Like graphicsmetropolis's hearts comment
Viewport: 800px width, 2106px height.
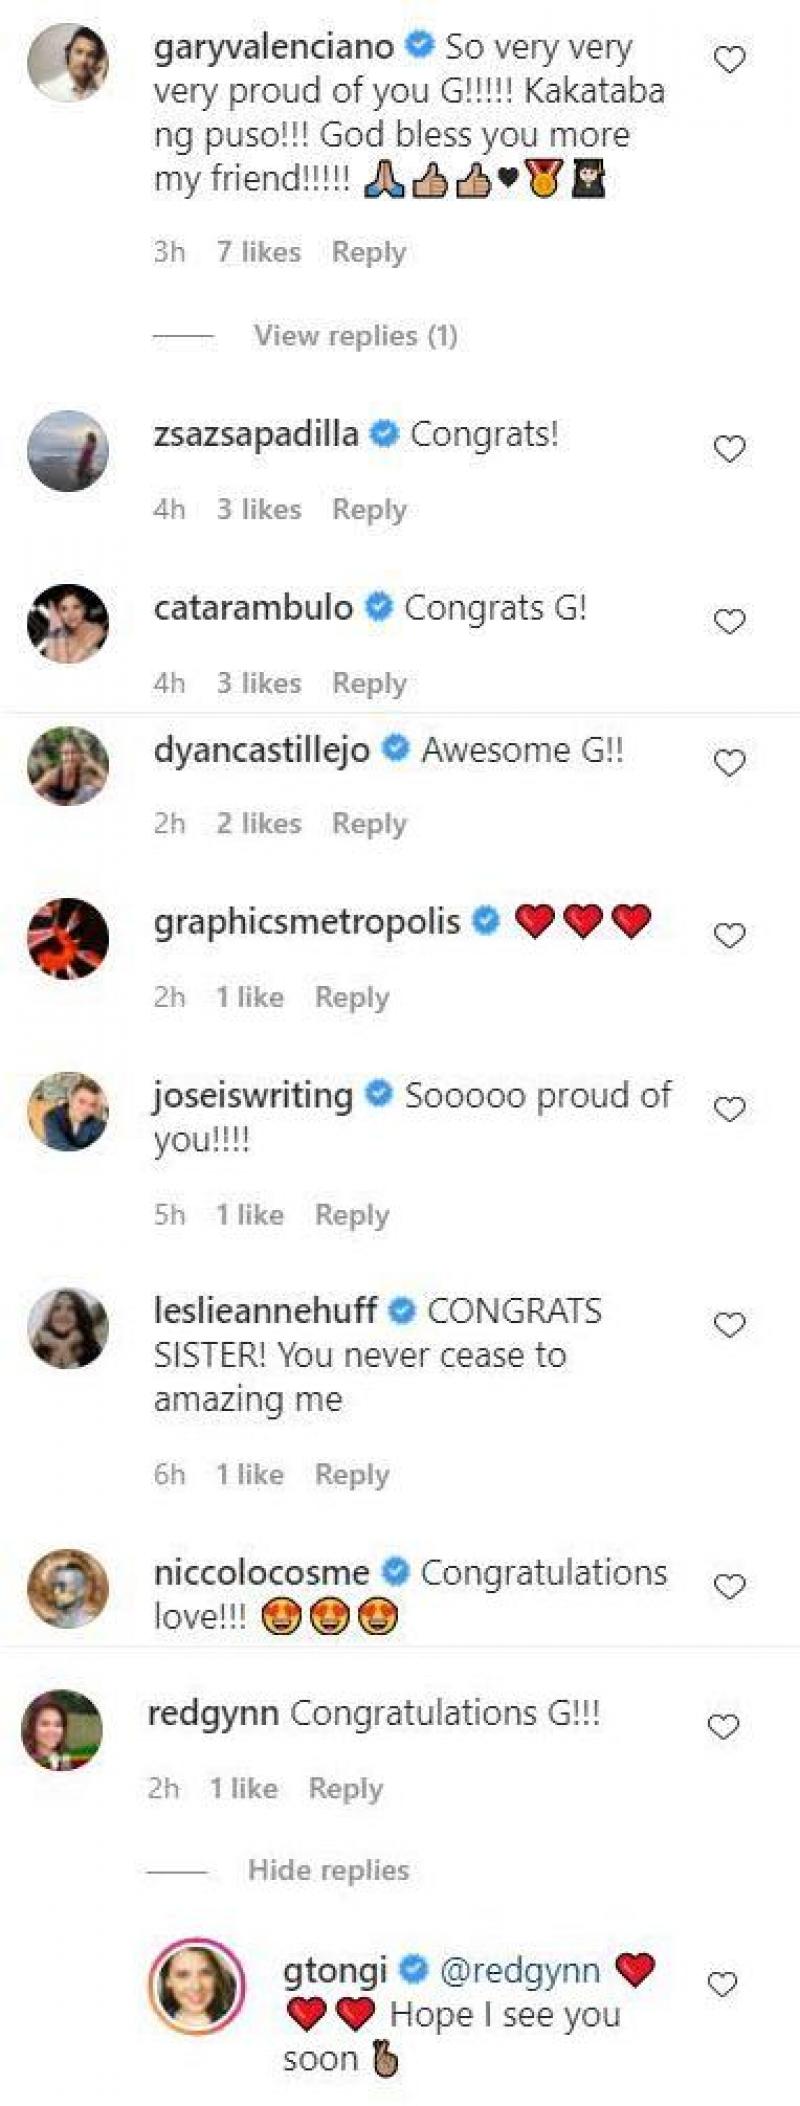729,936
